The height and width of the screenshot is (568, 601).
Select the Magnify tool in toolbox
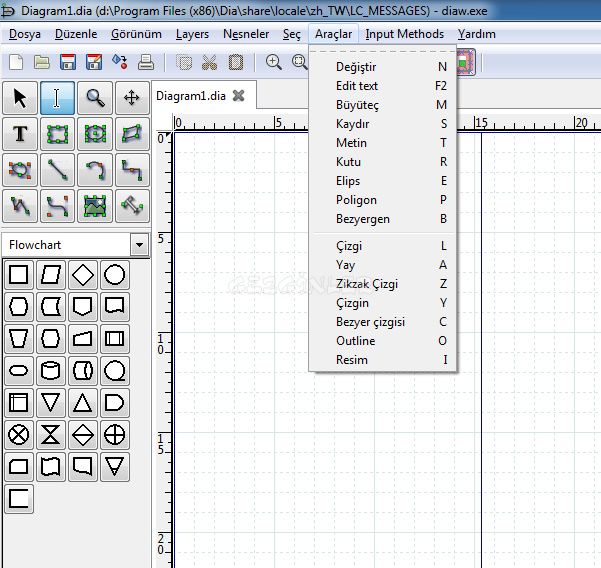click(x=95, y=98)
